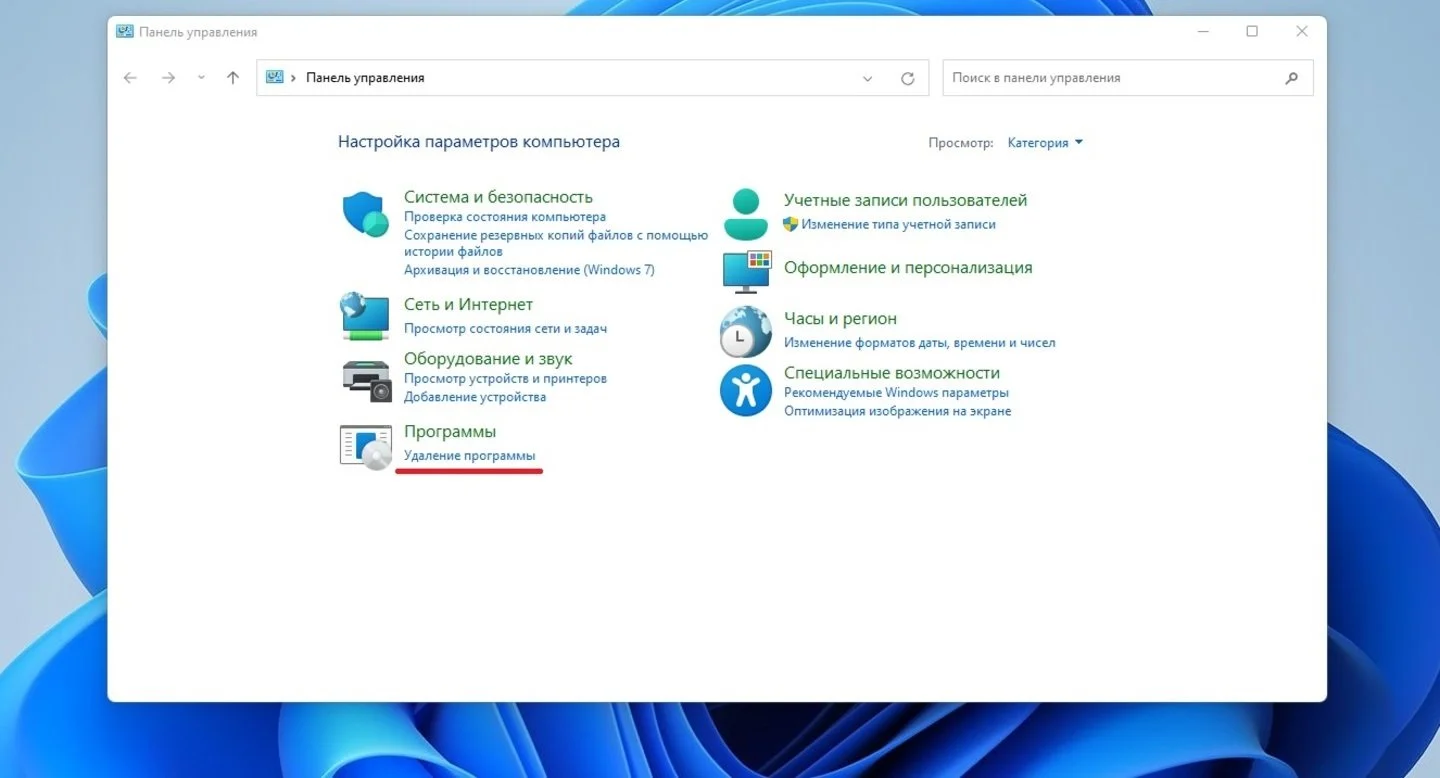This screenshot has height=778, width=1440.
Task: Go up one level with arrow
Action: coord(233,78)
